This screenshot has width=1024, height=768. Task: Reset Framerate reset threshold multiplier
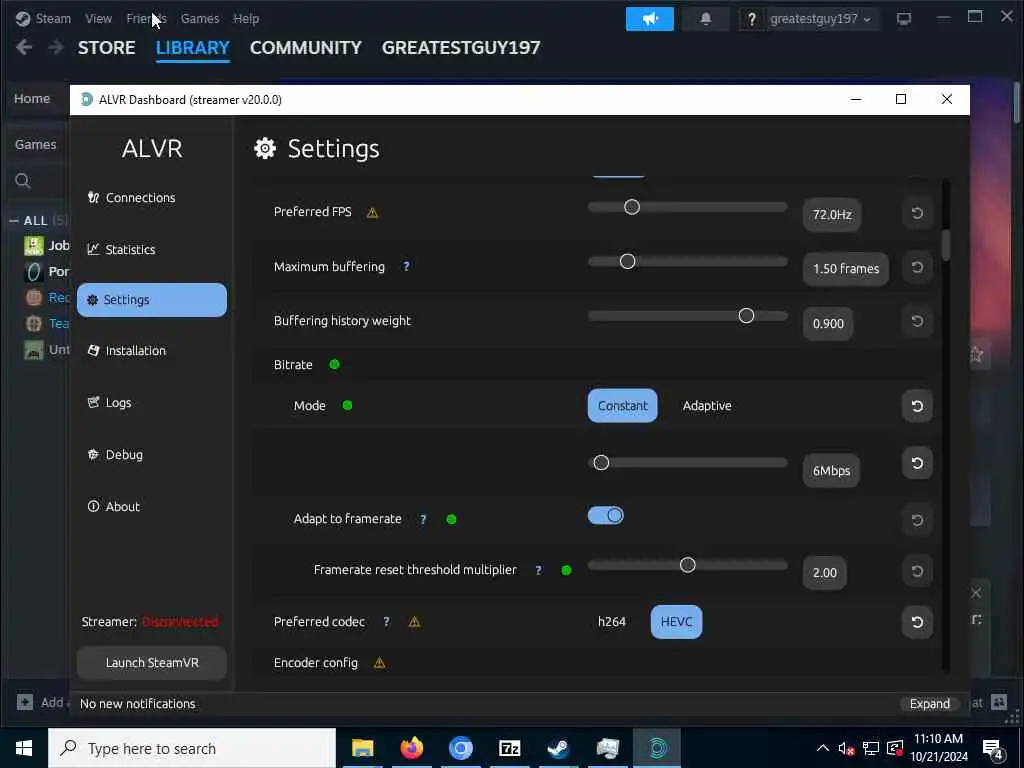917,571
